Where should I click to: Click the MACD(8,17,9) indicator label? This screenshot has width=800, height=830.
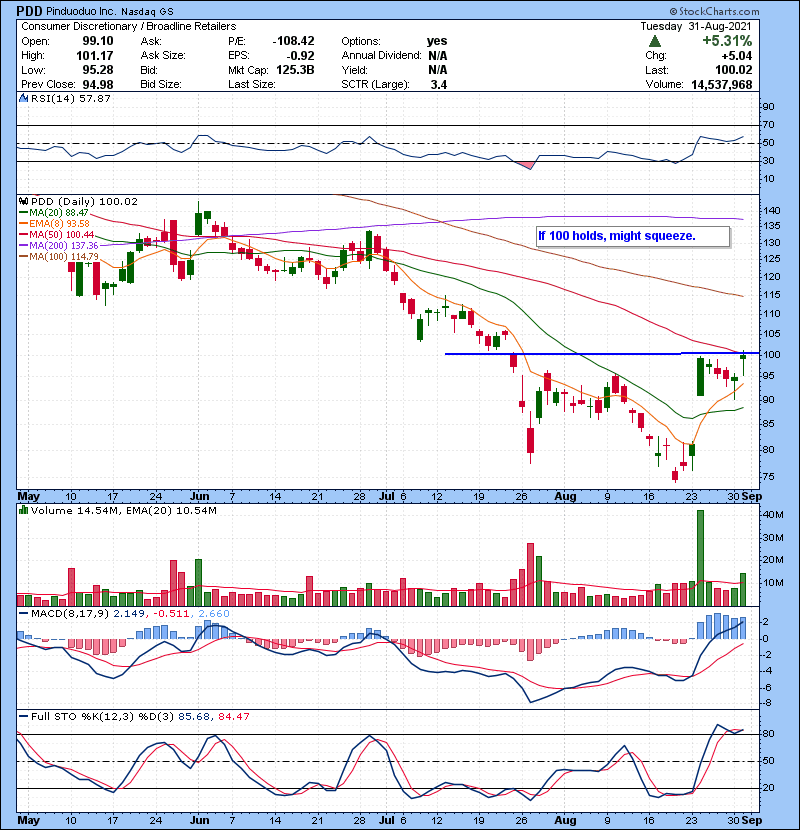pos(70,614)
